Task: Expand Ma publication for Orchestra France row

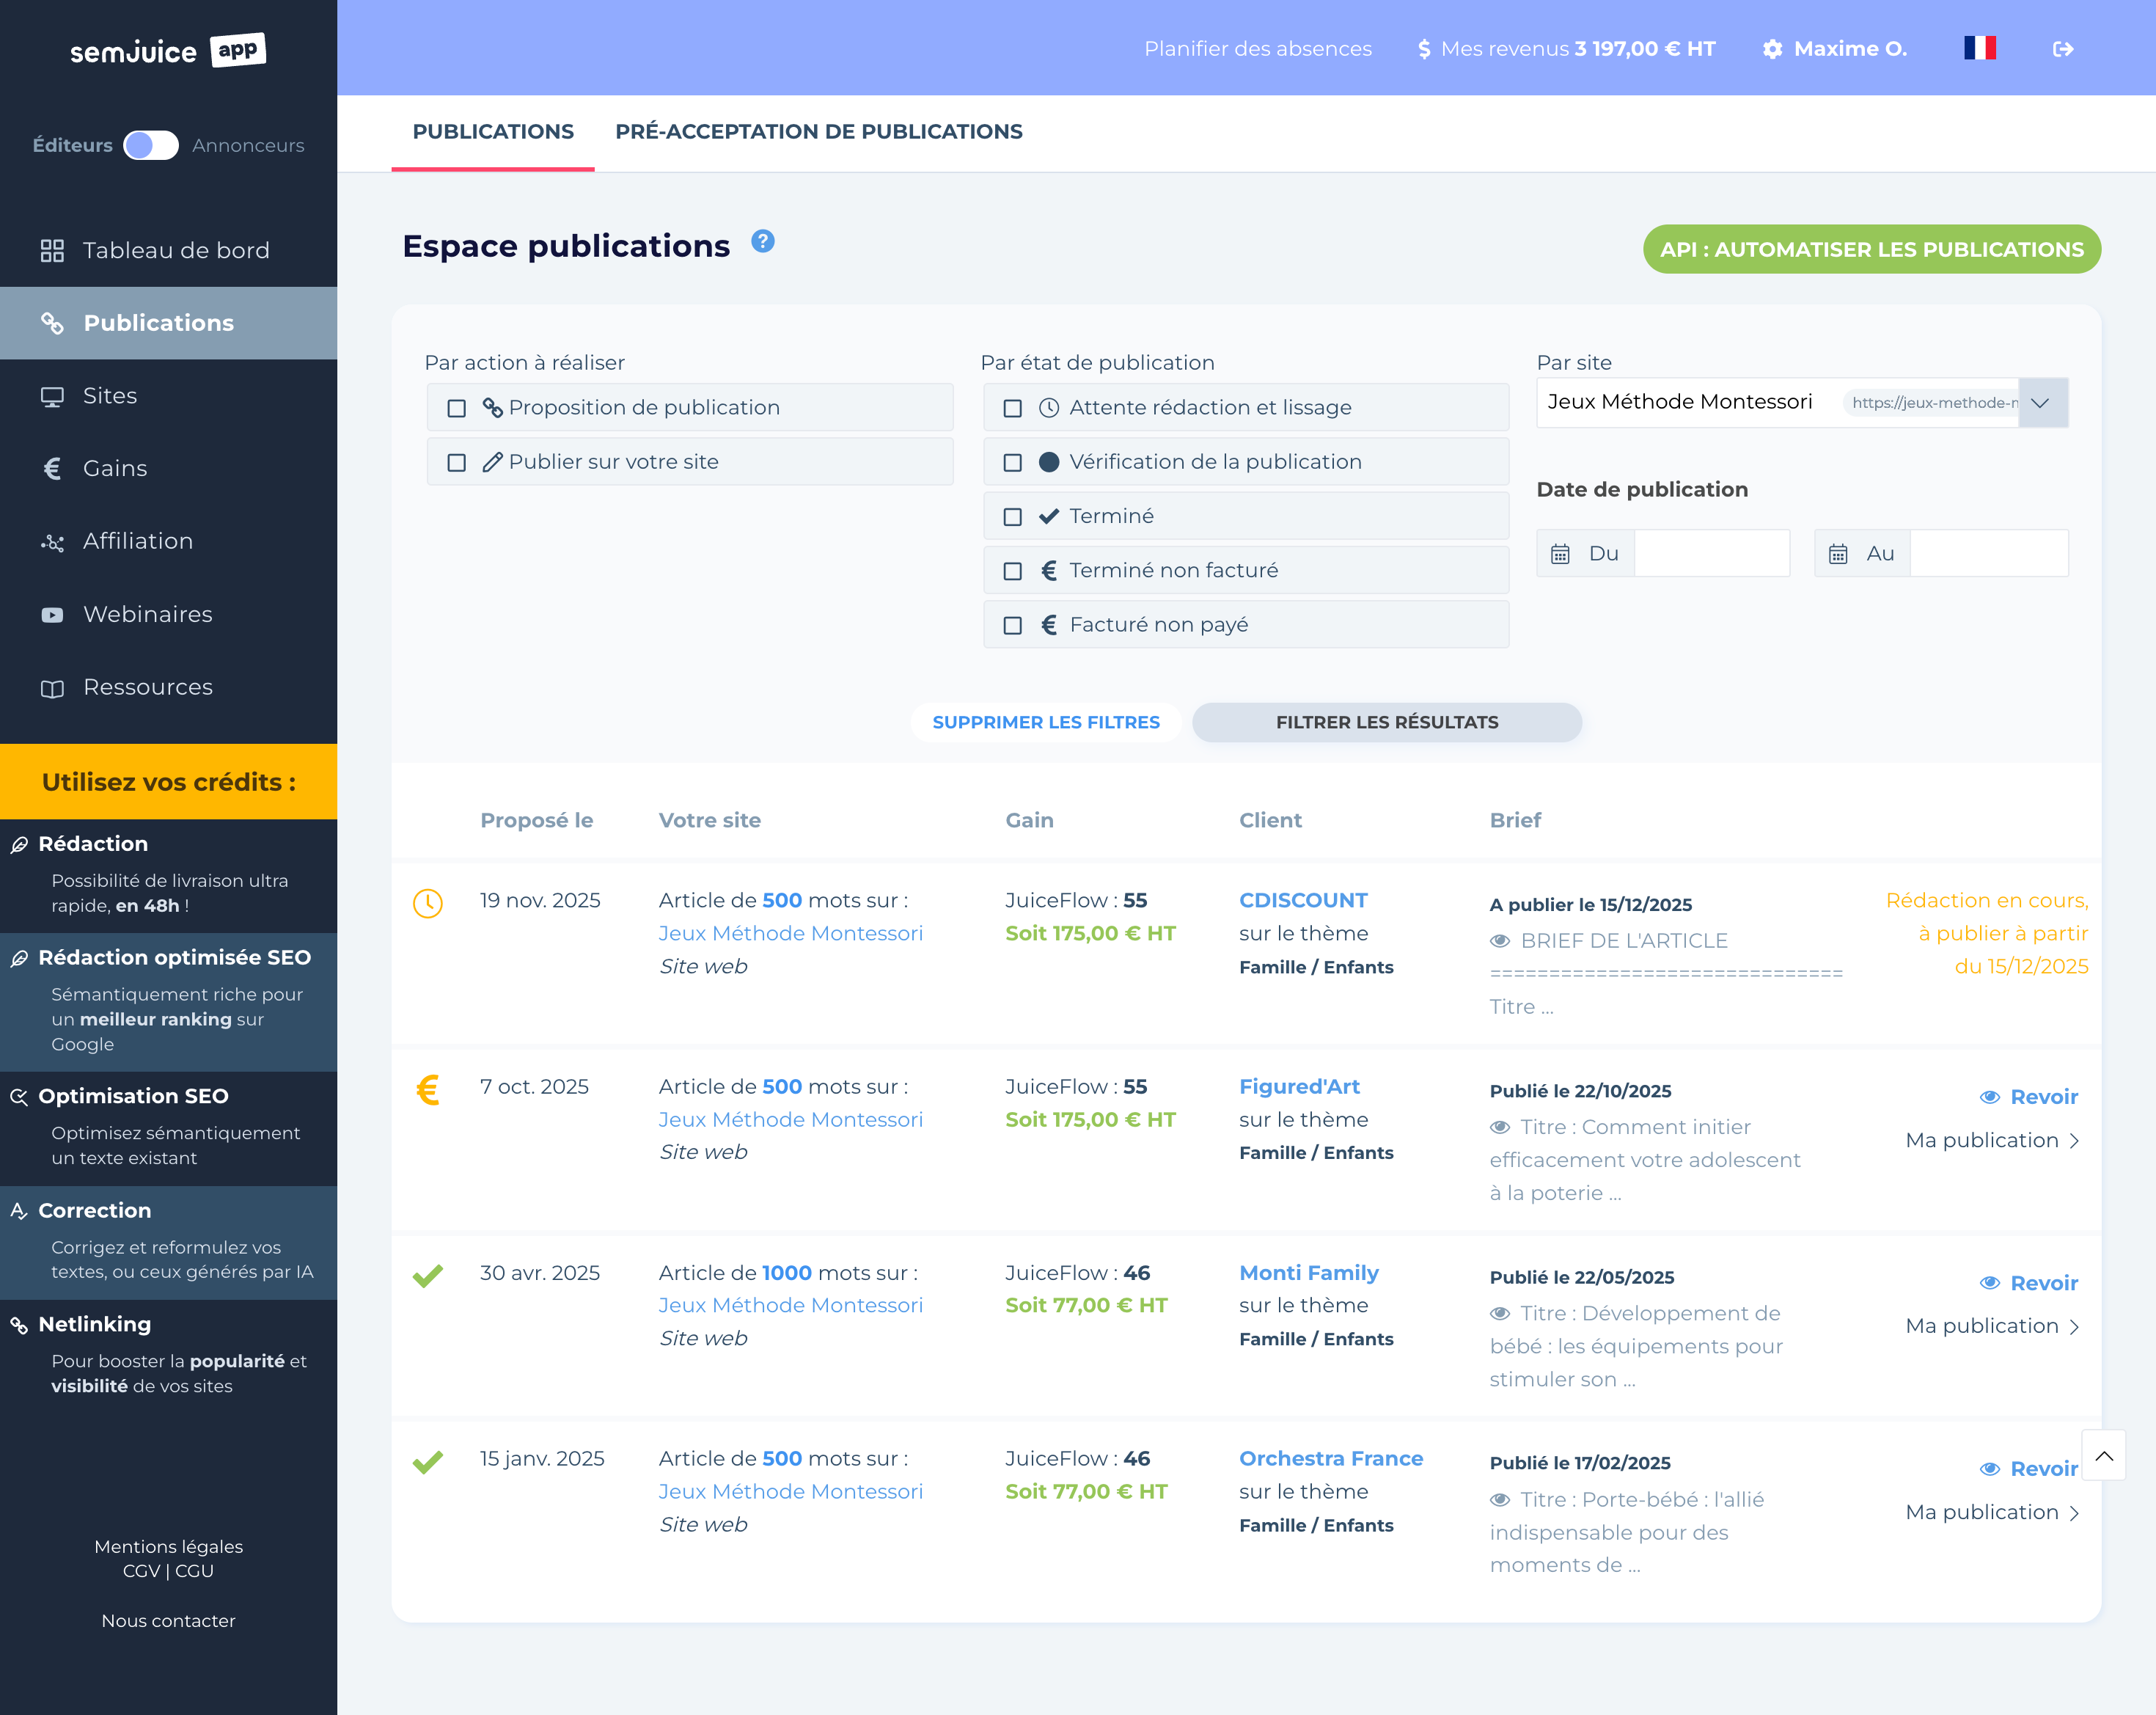Action: [1992, 1513]
